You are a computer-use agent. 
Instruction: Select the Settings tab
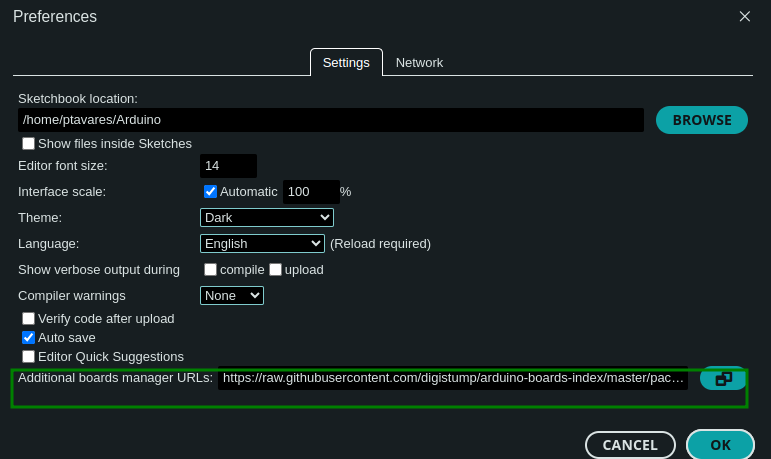pyautogui.click(x=346, y=62)
